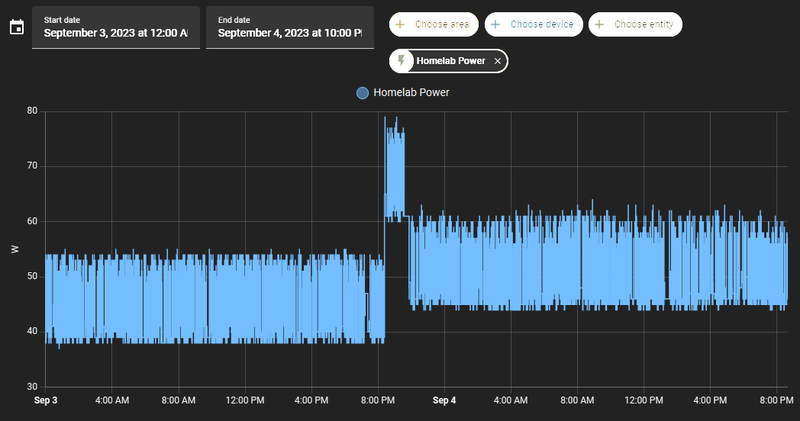Click the Choose device button
This screenshot has width=800, height=421.
tap(534, 24)
